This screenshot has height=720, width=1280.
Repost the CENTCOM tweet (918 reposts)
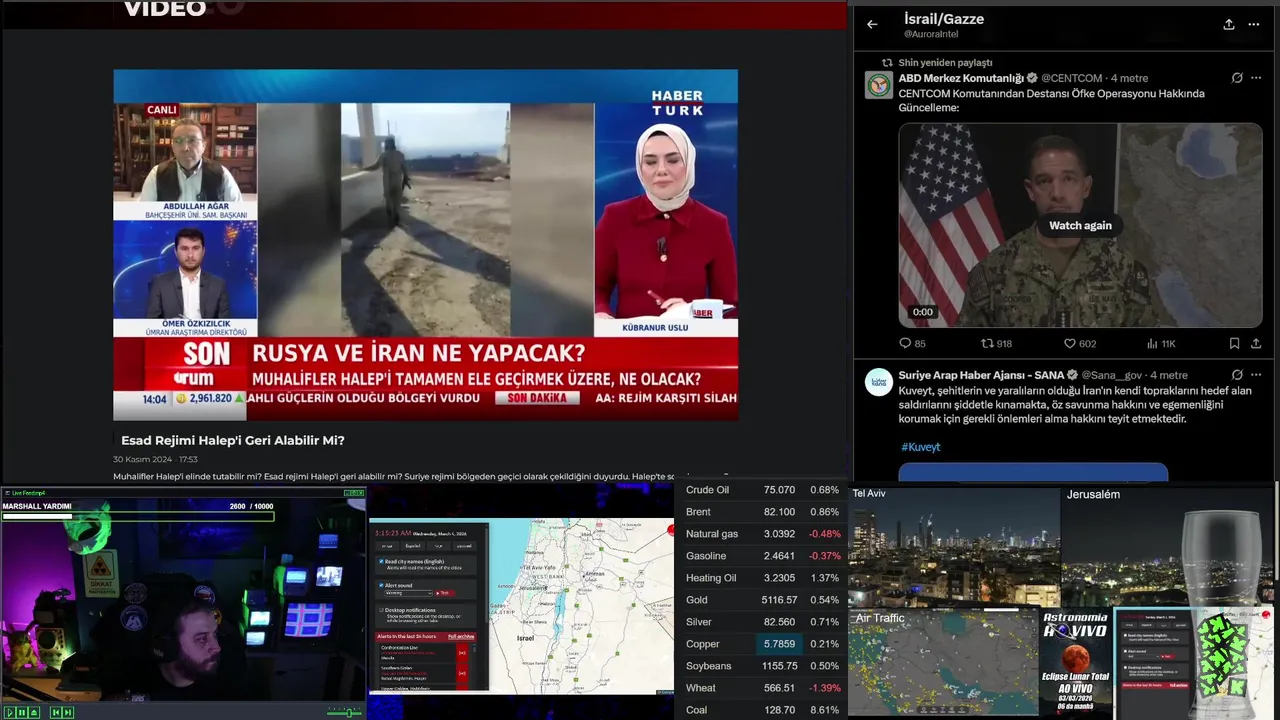click(996, 343)
